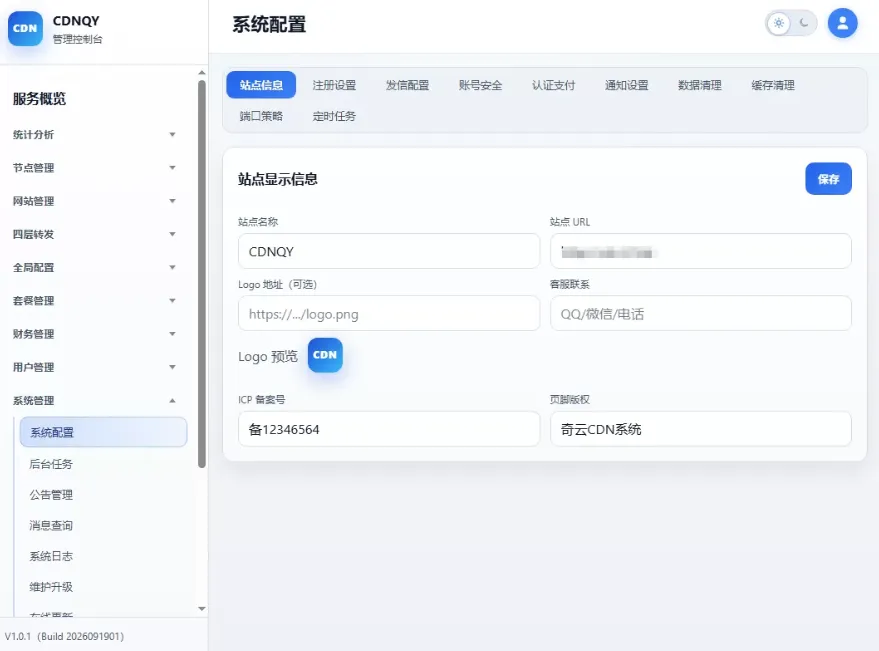Switch to dark mode via moon icon
879x651 pixels.
(x=804, y=24)
